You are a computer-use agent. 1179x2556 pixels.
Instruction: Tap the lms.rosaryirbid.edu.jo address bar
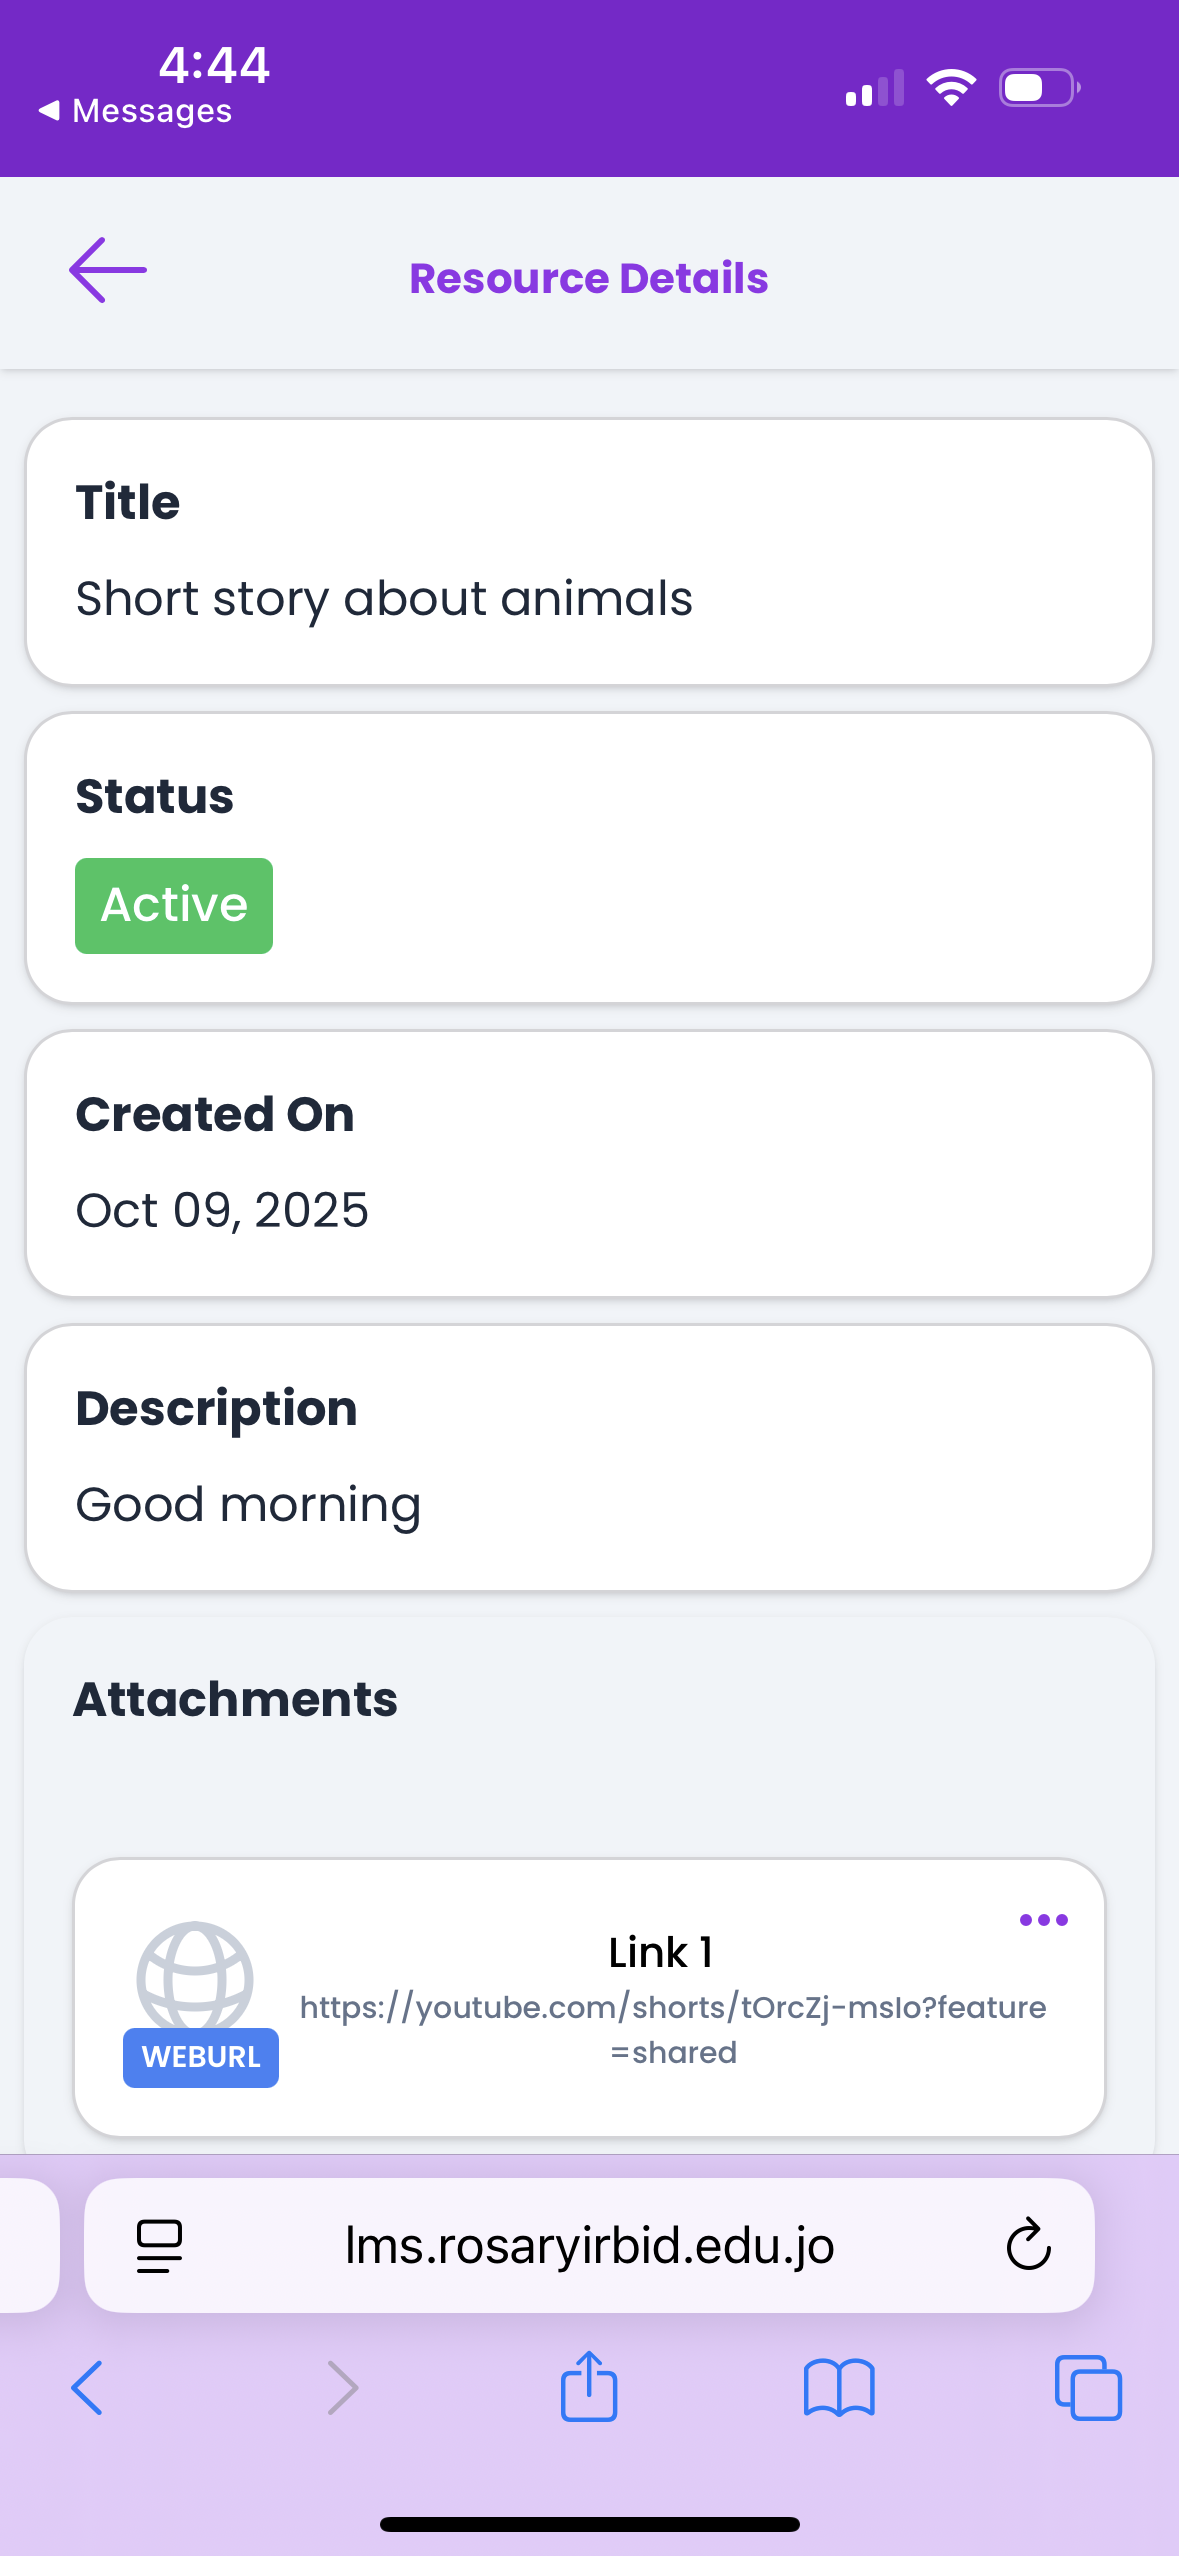(x=589, y=2246)
